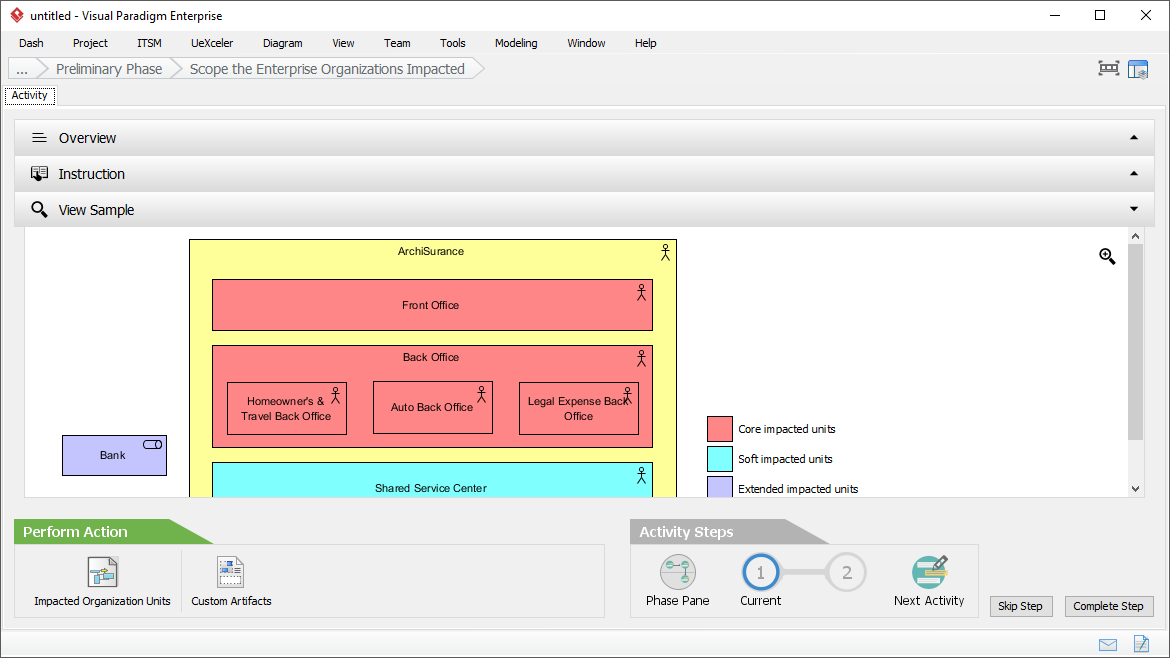Select step 2 circle in Activity Steps
1170x658 pixels.
[x=847, y=572]
